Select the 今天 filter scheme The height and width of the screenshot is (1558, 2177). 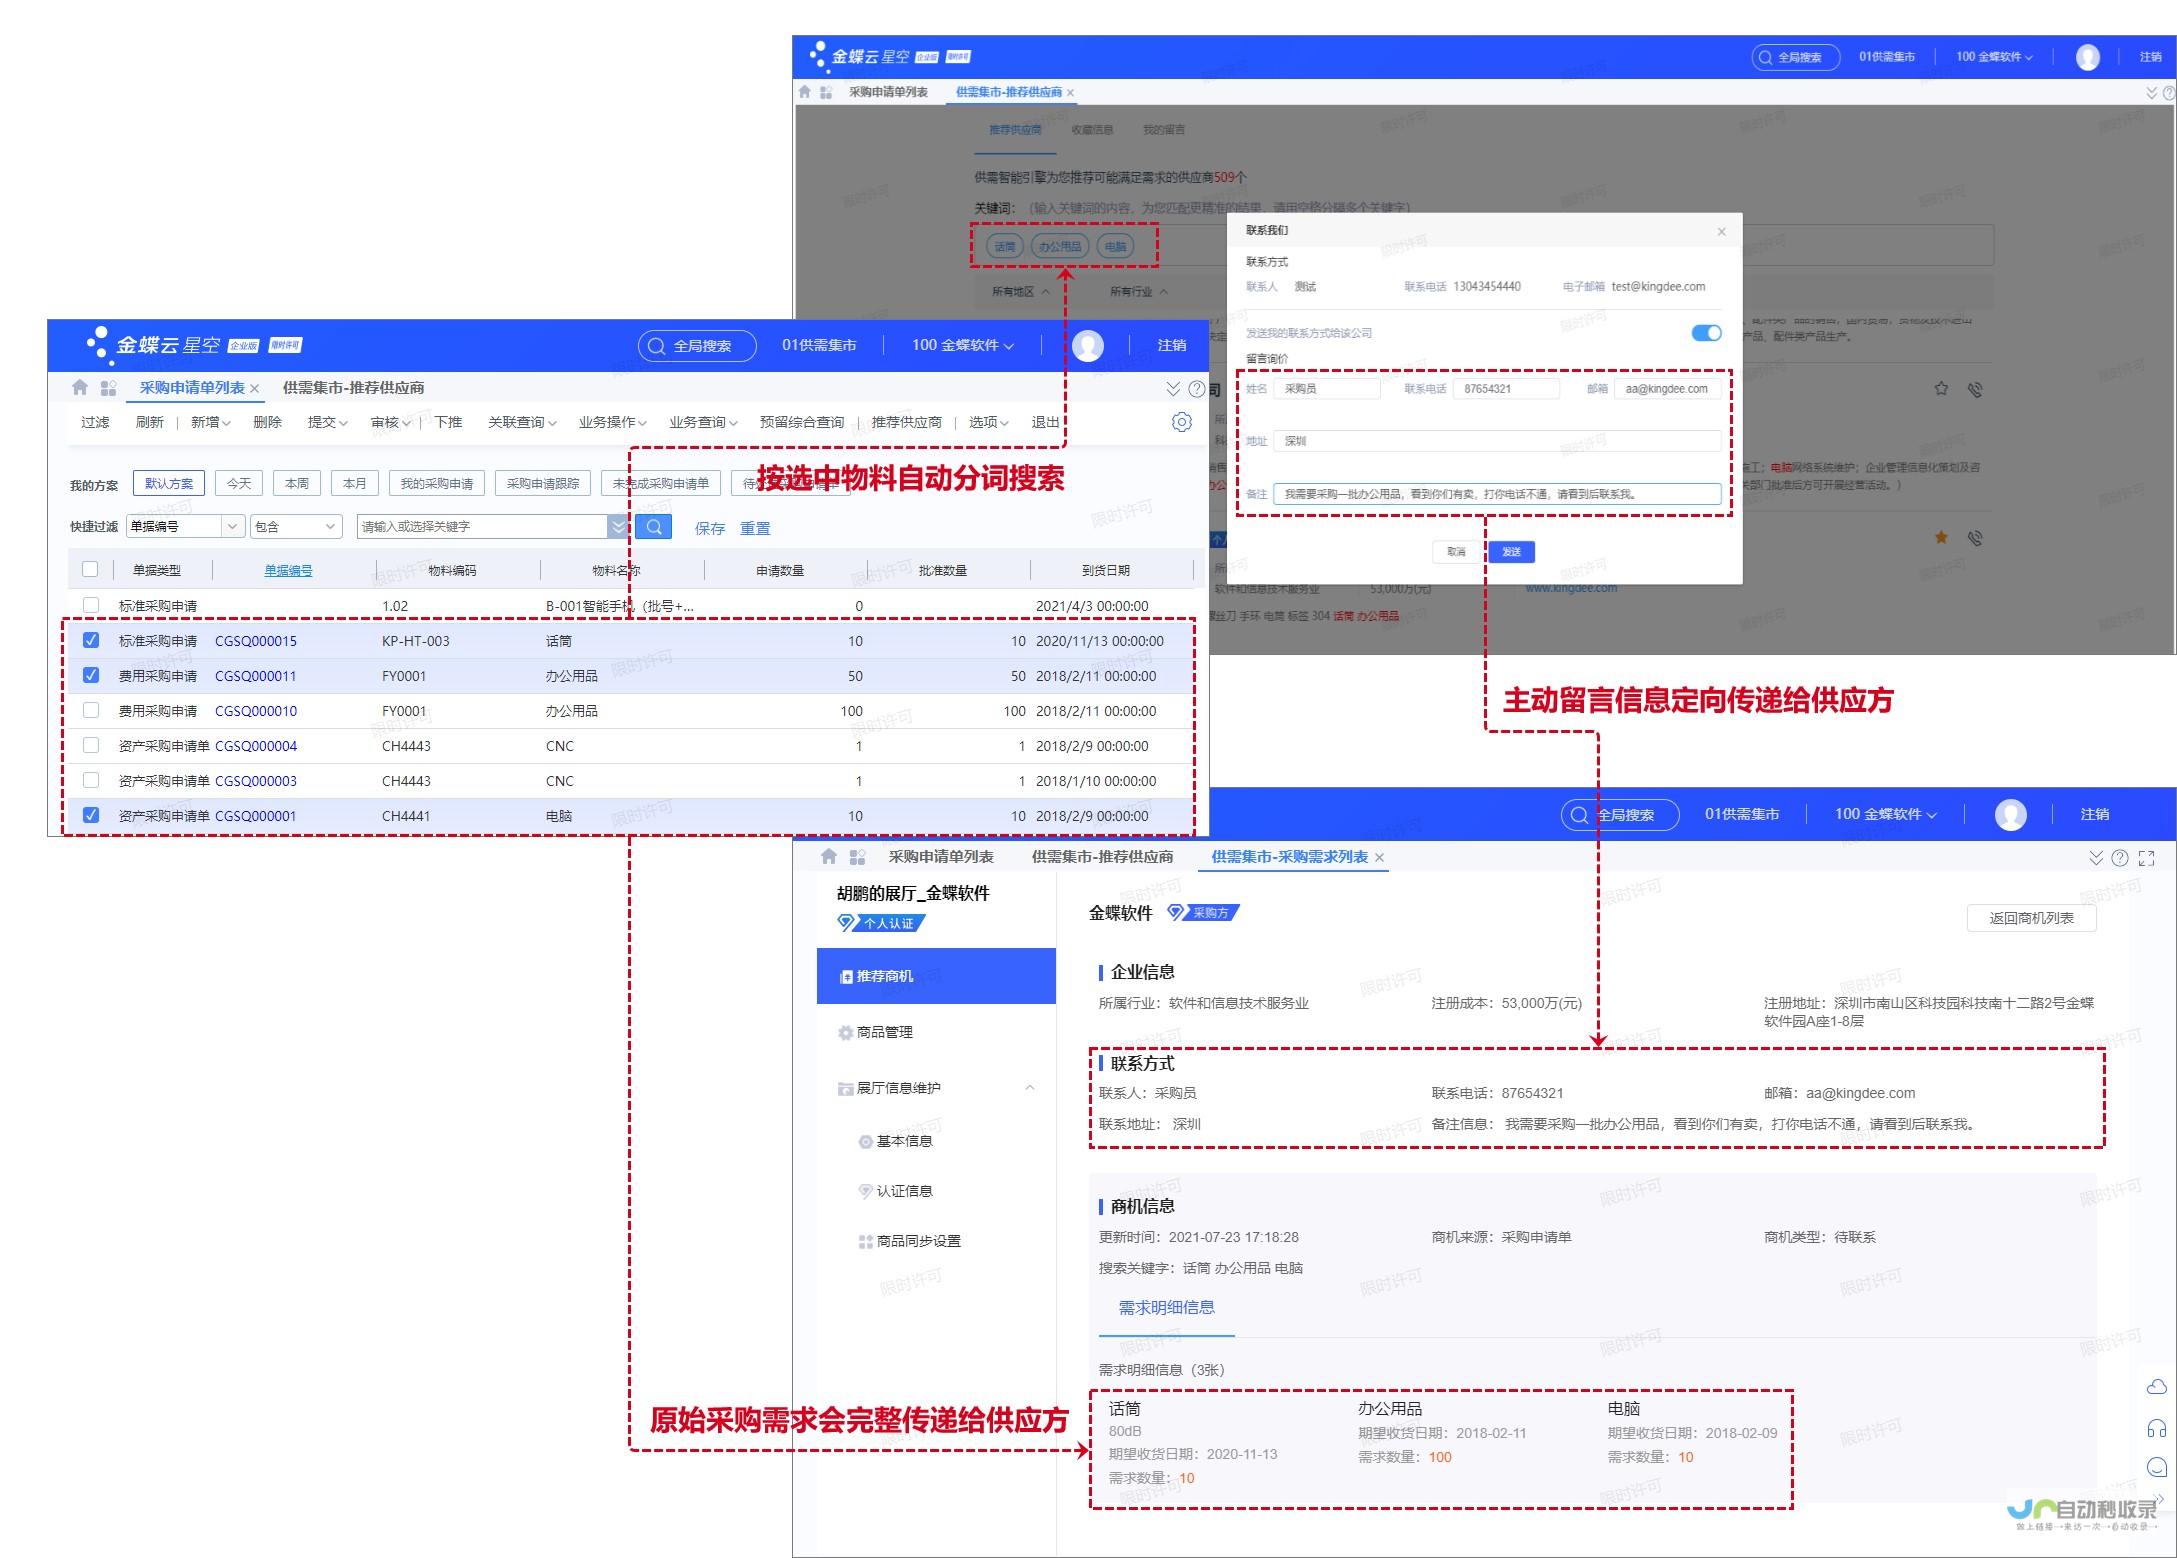coord(239,483)
